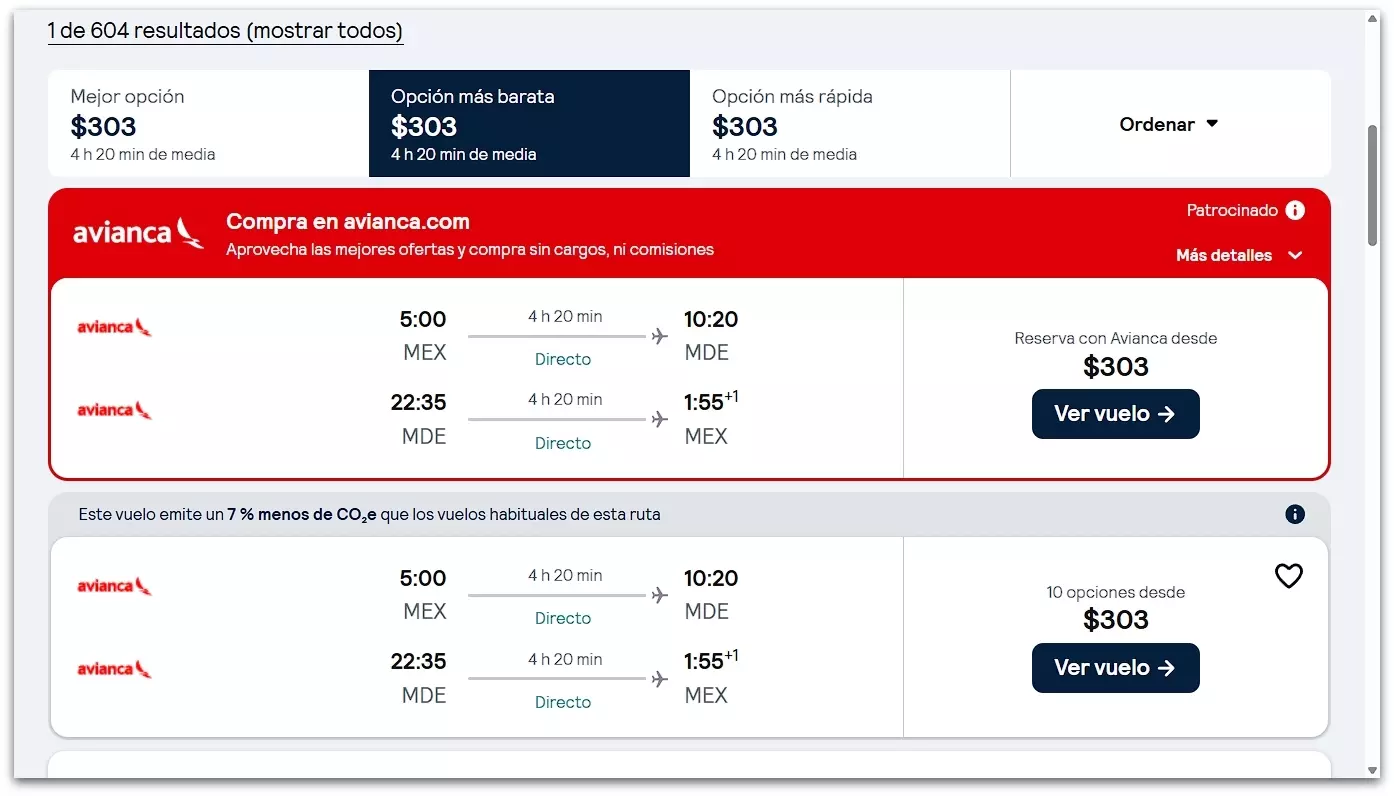Click Avianca logo on second result's 5:00 flight
Viewport: 1394px width, 796px height.
[114, 586]
